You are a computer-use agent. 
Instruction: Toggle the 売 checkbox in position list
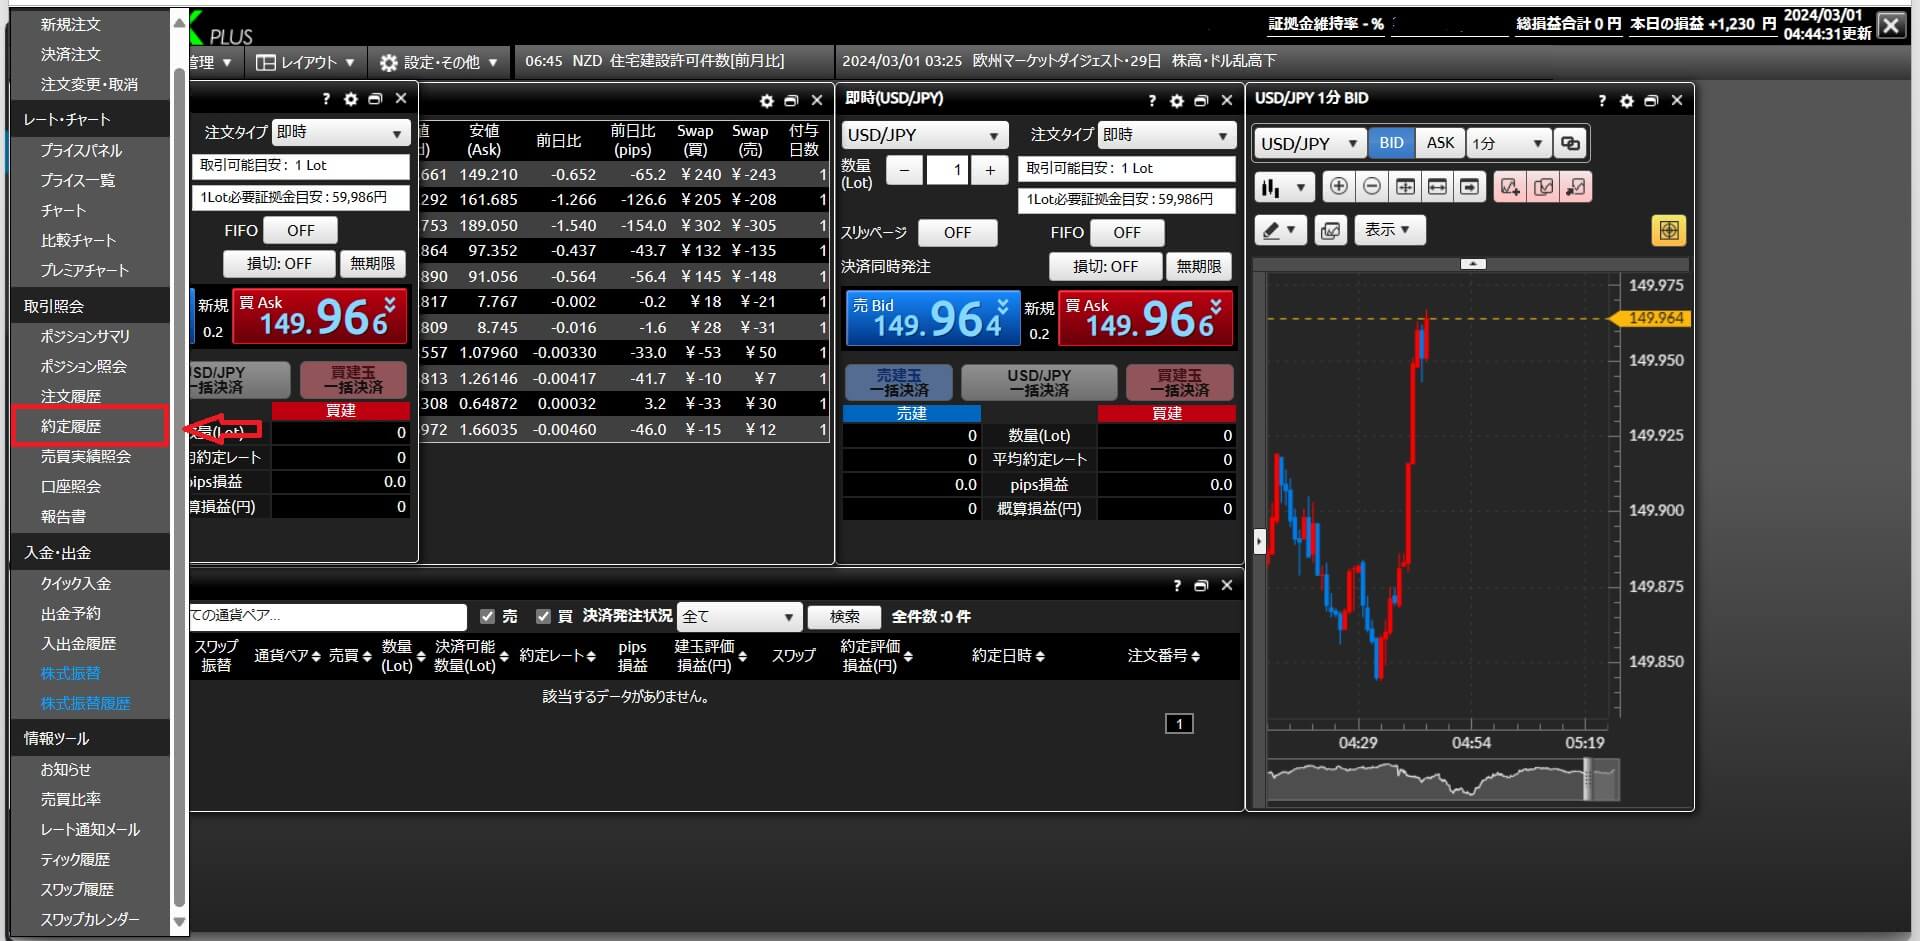488,617
